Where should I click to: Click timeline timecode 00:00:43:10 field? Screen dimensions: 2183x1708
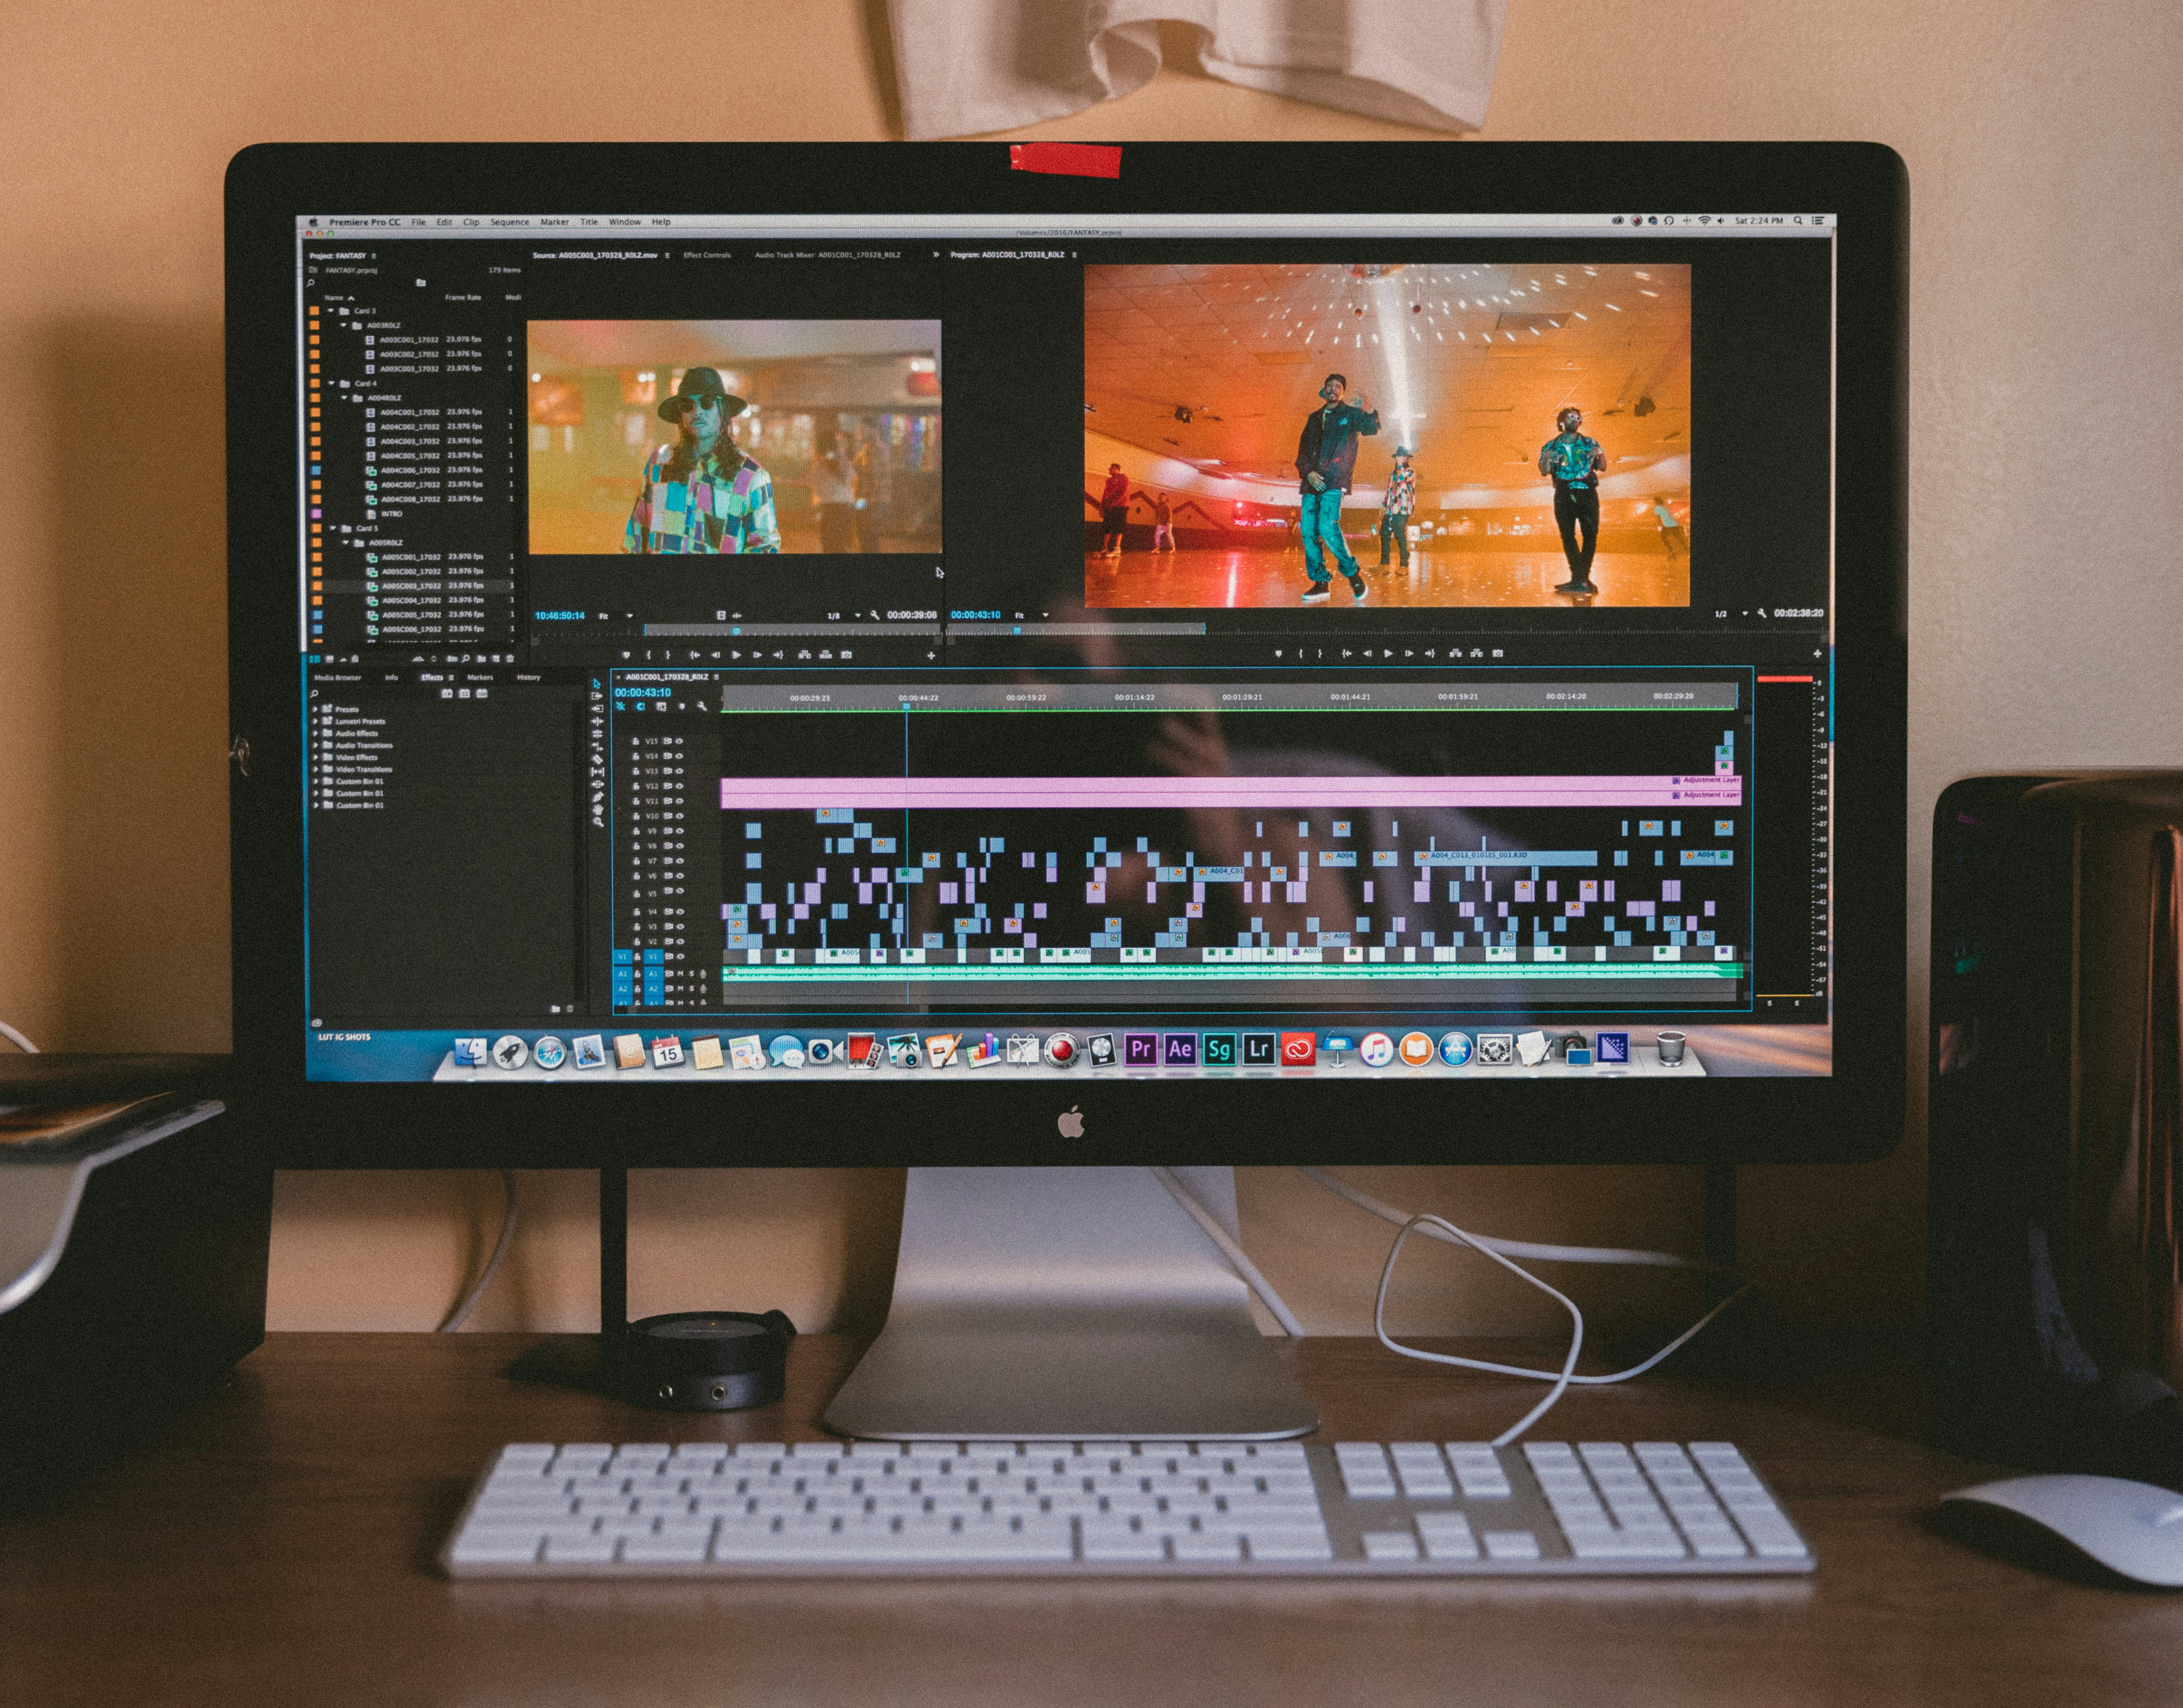point(643,693)
